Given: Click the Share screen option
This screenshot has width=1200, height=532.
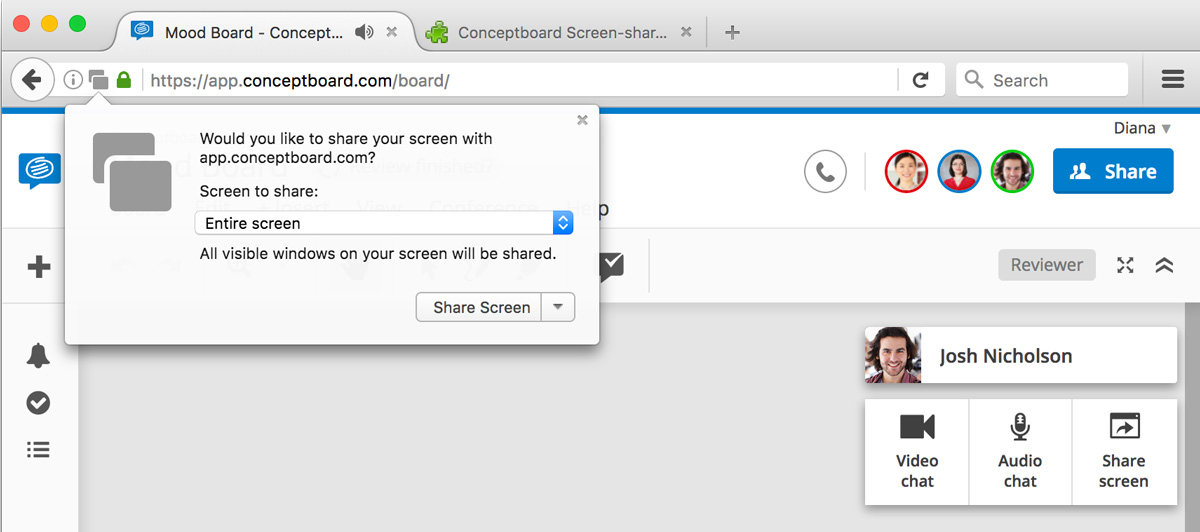Looking at the screenshot, I should pyautogui.click(x=1124, y=452).
